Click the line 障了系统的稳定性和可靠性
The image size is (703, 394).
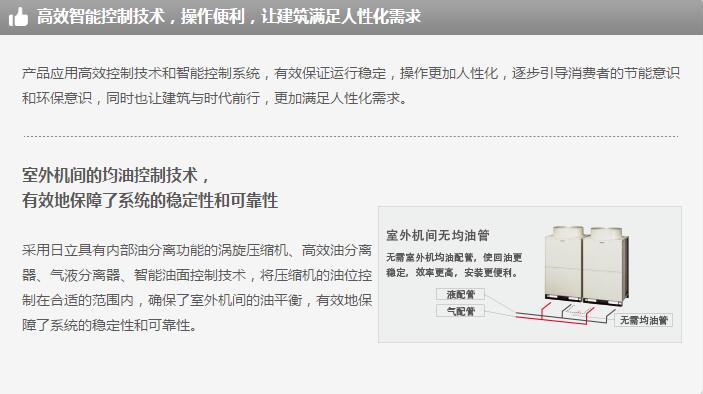(110, 325)
